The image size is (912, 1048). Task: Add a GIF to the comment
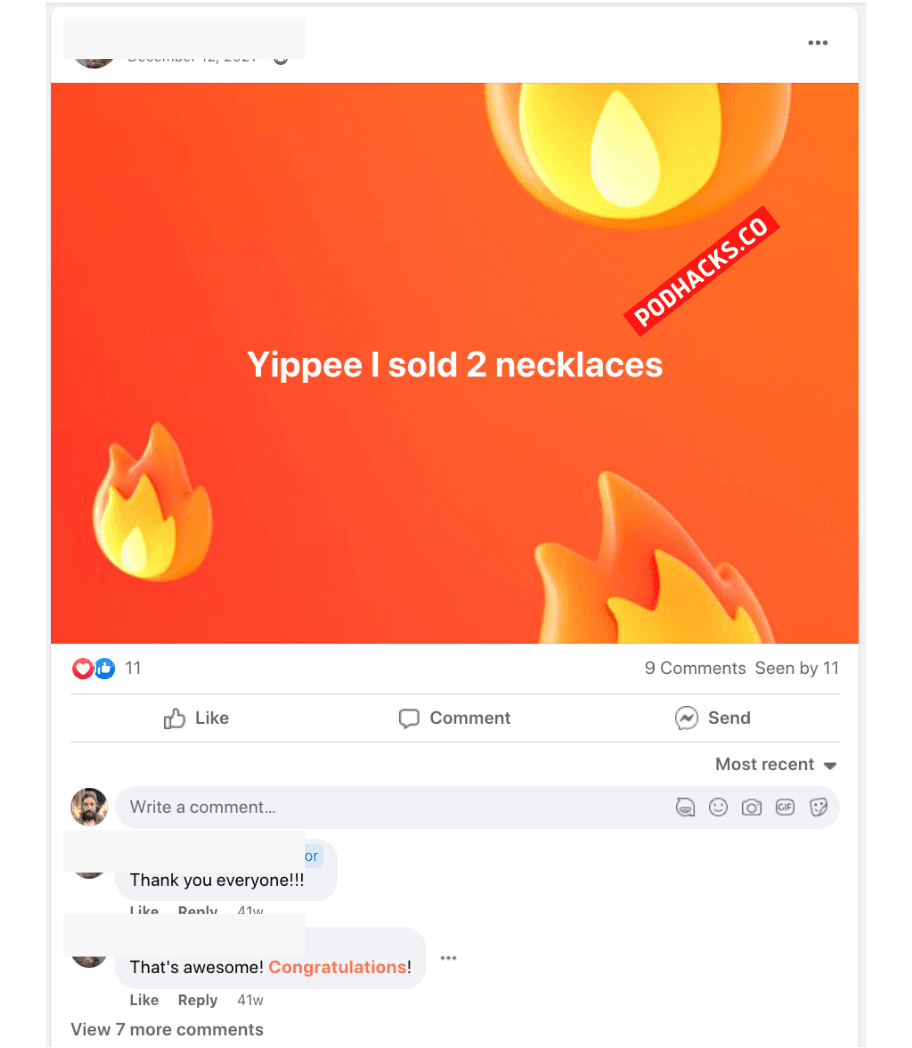click(x=785, y=807)
